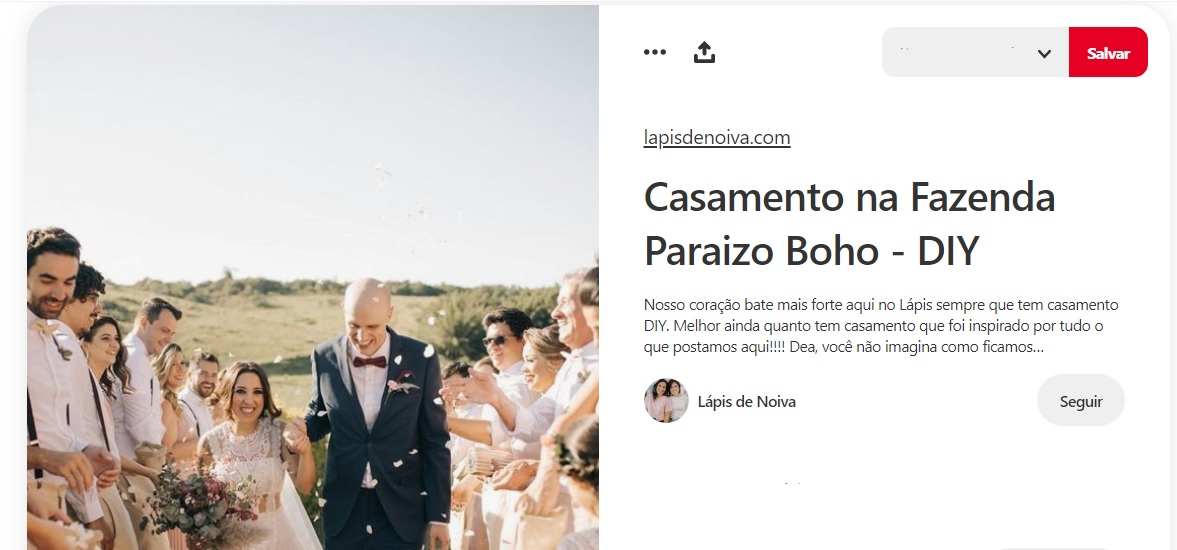Image resolution: width=1177 pixels, height=550 pixels.
Task: Expand the board chevron next to Salvar
Action: [1044, 53]
